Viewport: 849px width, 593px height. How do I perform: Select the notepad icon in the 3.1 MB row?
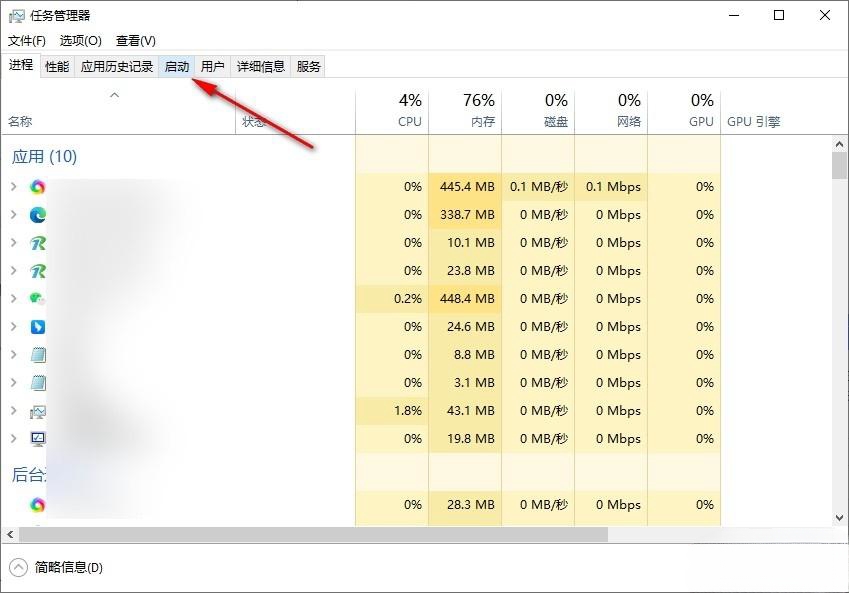point(37,383)
